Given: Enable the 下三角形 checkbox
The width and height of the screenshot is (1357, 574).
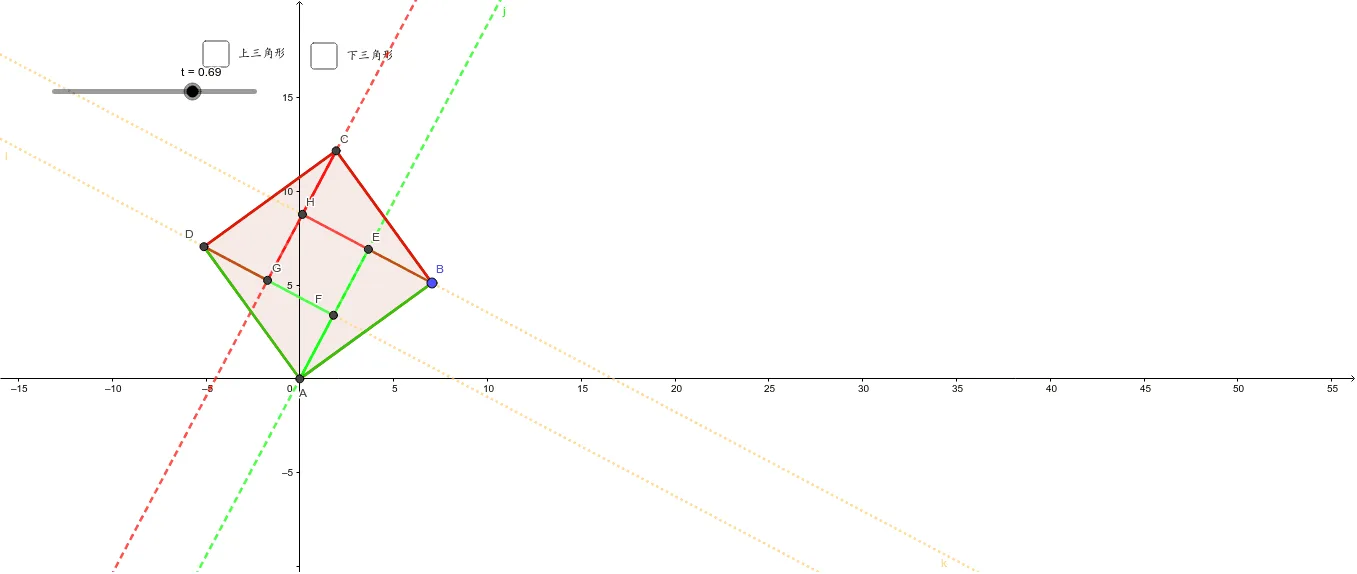Looking at the screenshot, I should (x=324, y=56).
